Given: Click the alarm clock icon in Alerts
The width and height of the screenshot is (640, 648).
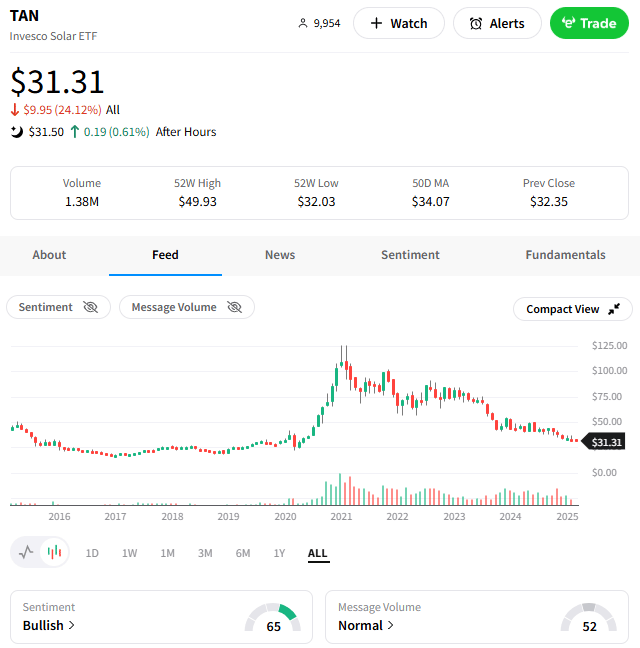Looking at the screenshot, I should click(x=476, y=24).
